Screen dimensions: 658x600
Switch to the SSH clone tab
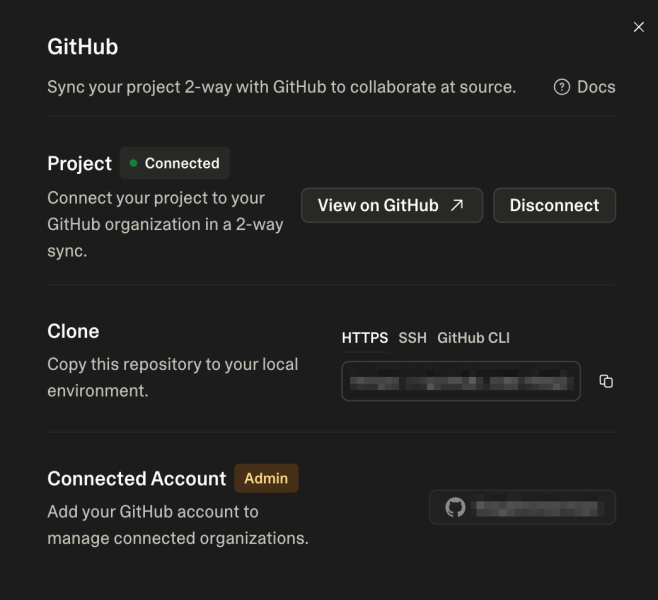click(413, 338)
